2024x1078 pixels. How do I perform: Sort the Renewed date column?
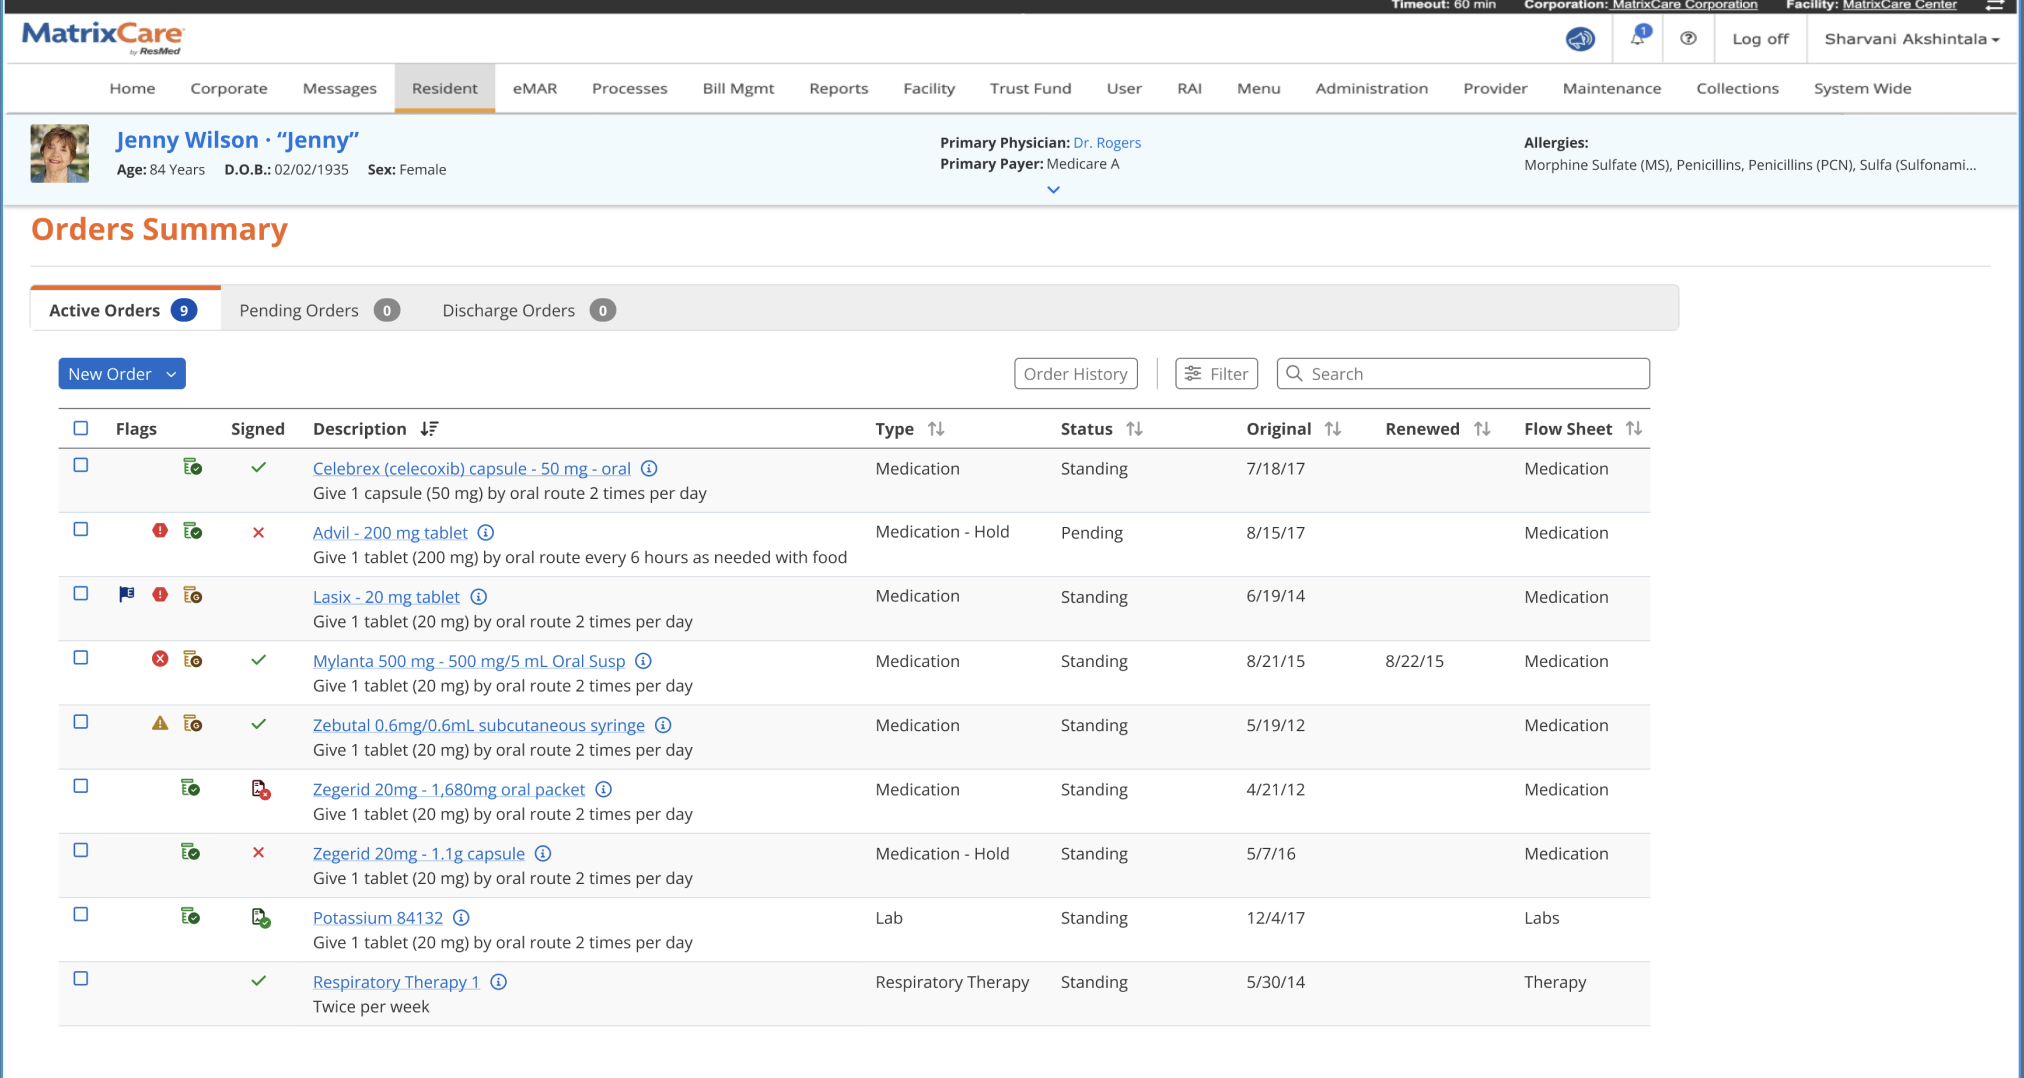click(x=1482, y=428)
